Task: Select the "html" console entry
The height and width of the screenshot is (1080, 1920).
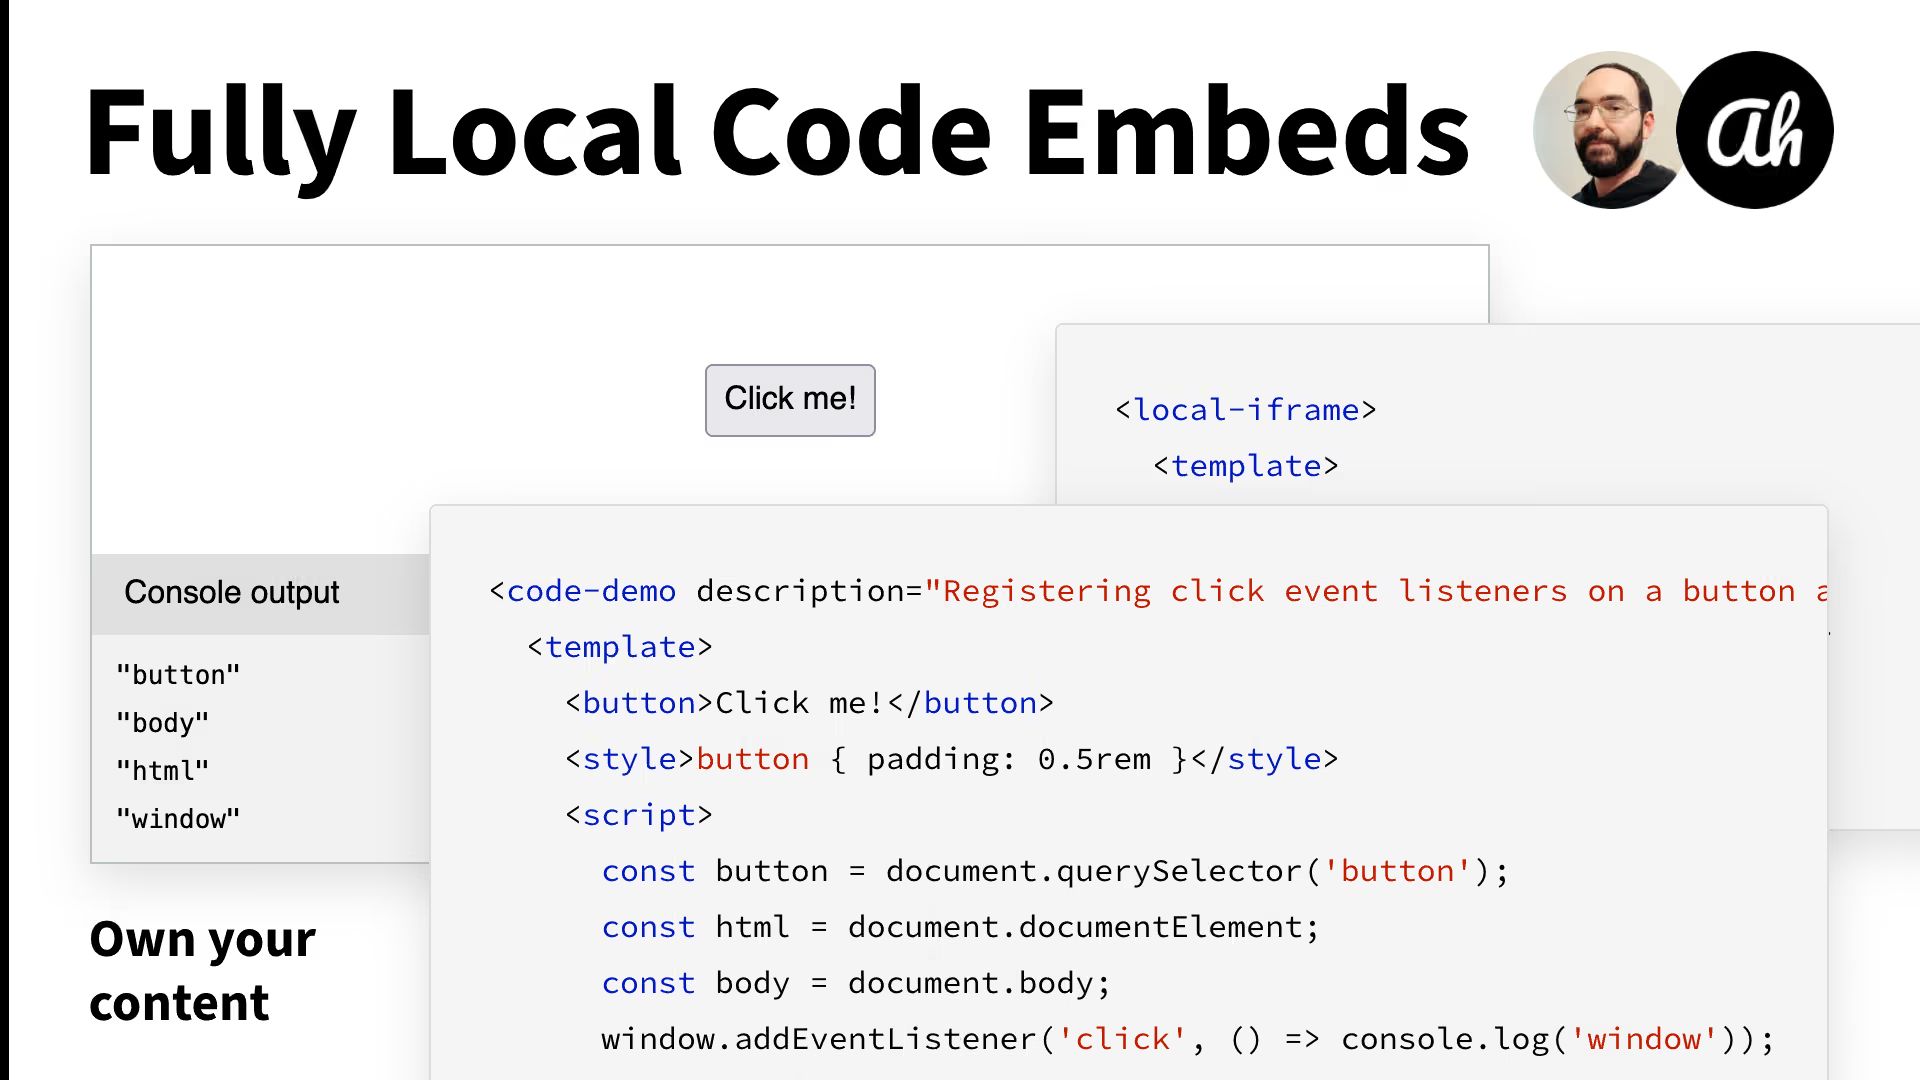Action: [163, 770]
